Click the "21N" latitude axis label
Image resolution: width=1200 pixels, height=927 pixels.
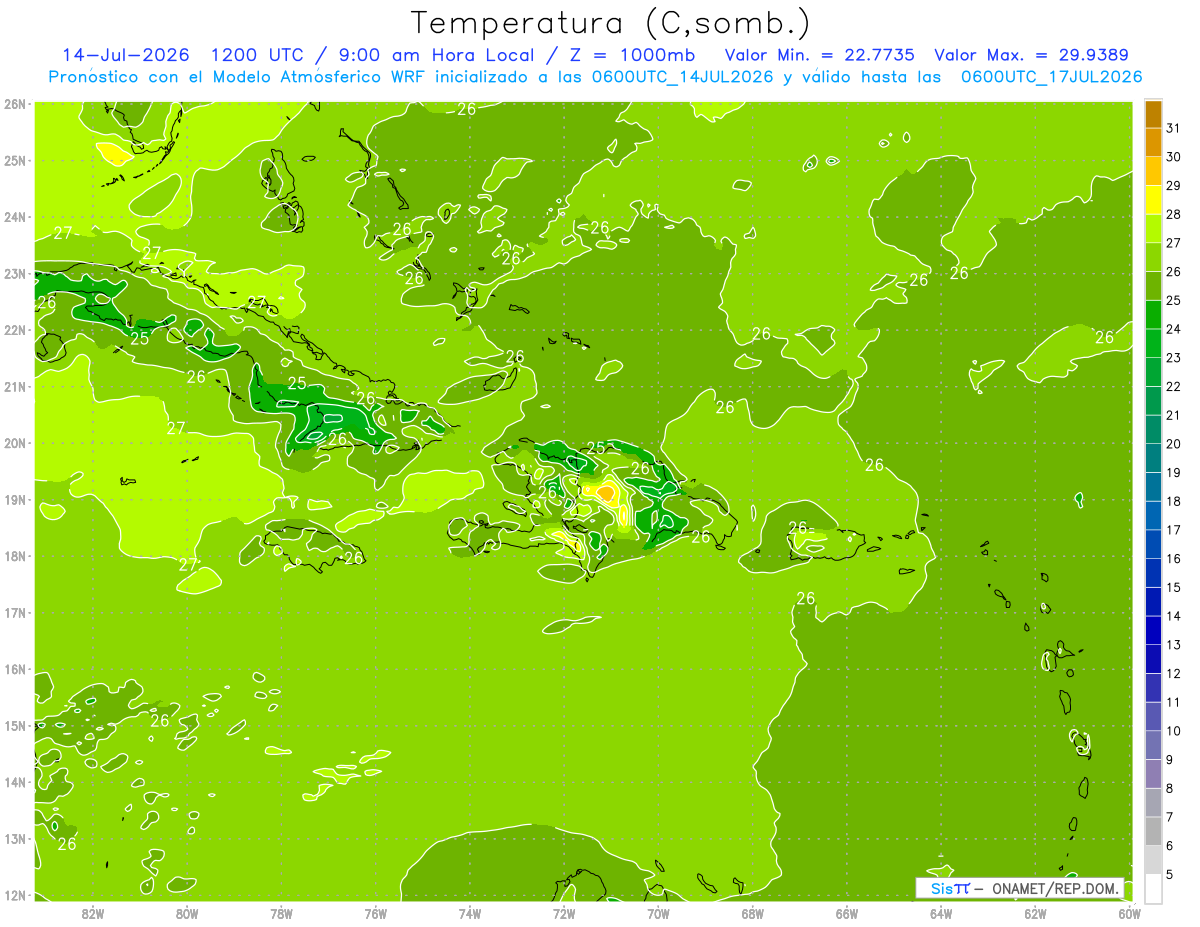click(14, 387)
